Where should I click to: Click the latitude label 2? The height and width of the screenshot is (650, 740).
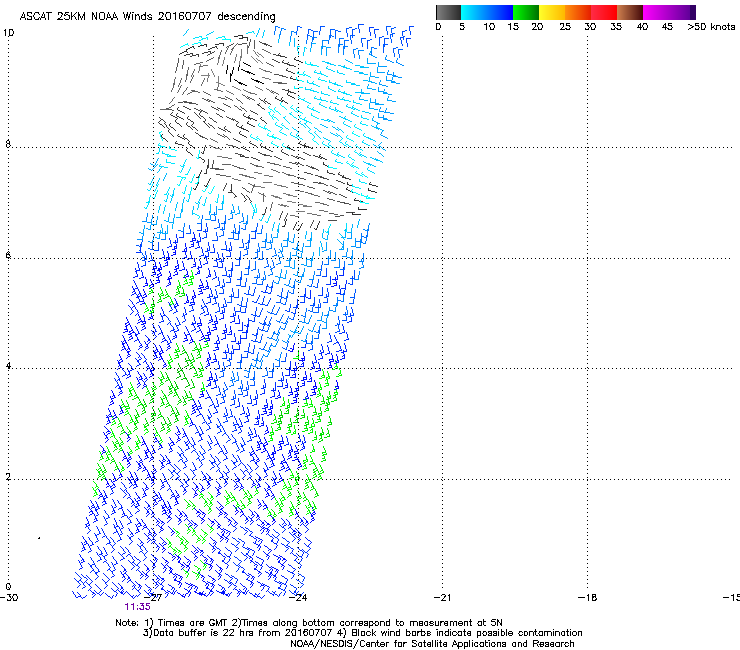coord(8,477)
